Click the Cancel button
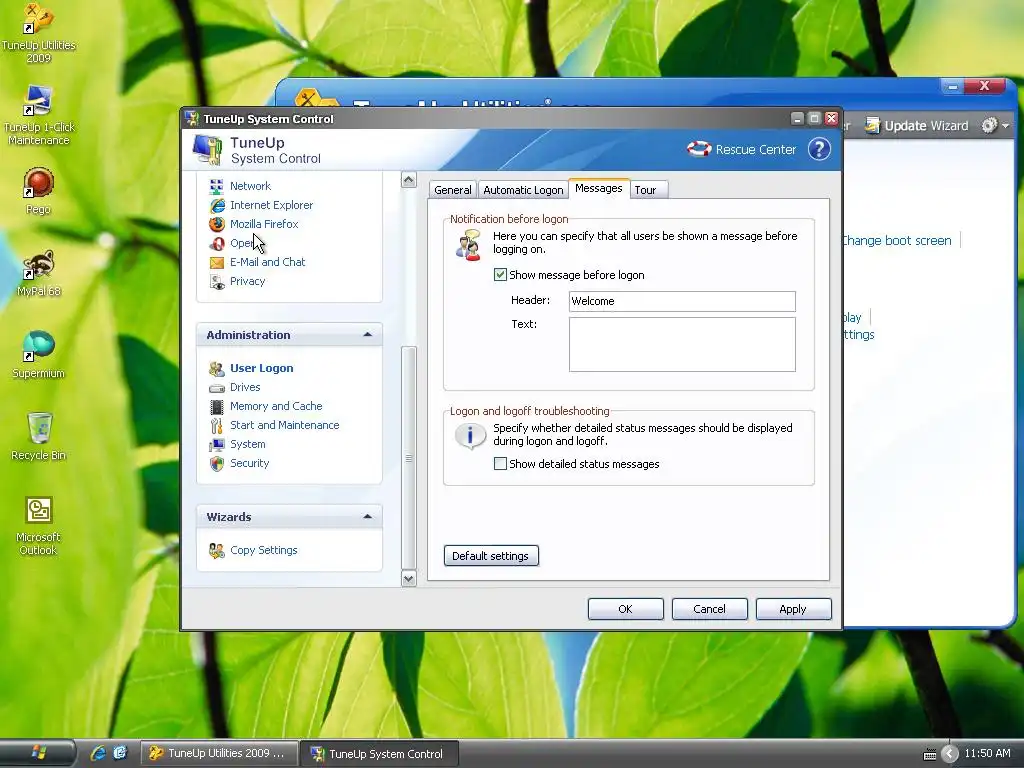The width and height of the screenshot is (1024, 768). tap(709, 609)
